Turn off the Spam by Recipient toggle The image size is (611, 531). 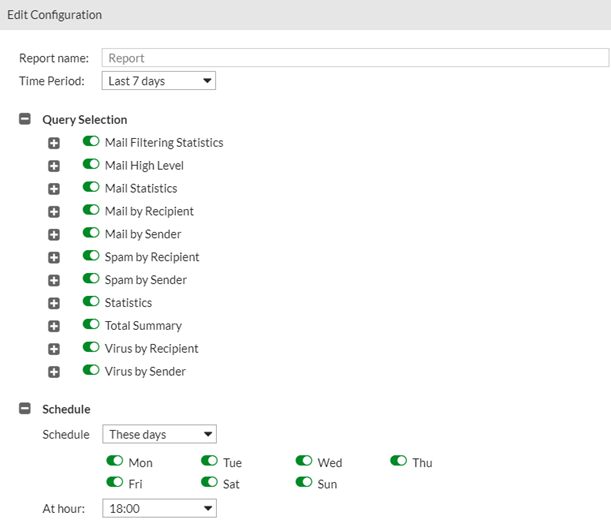coord(91,256)
